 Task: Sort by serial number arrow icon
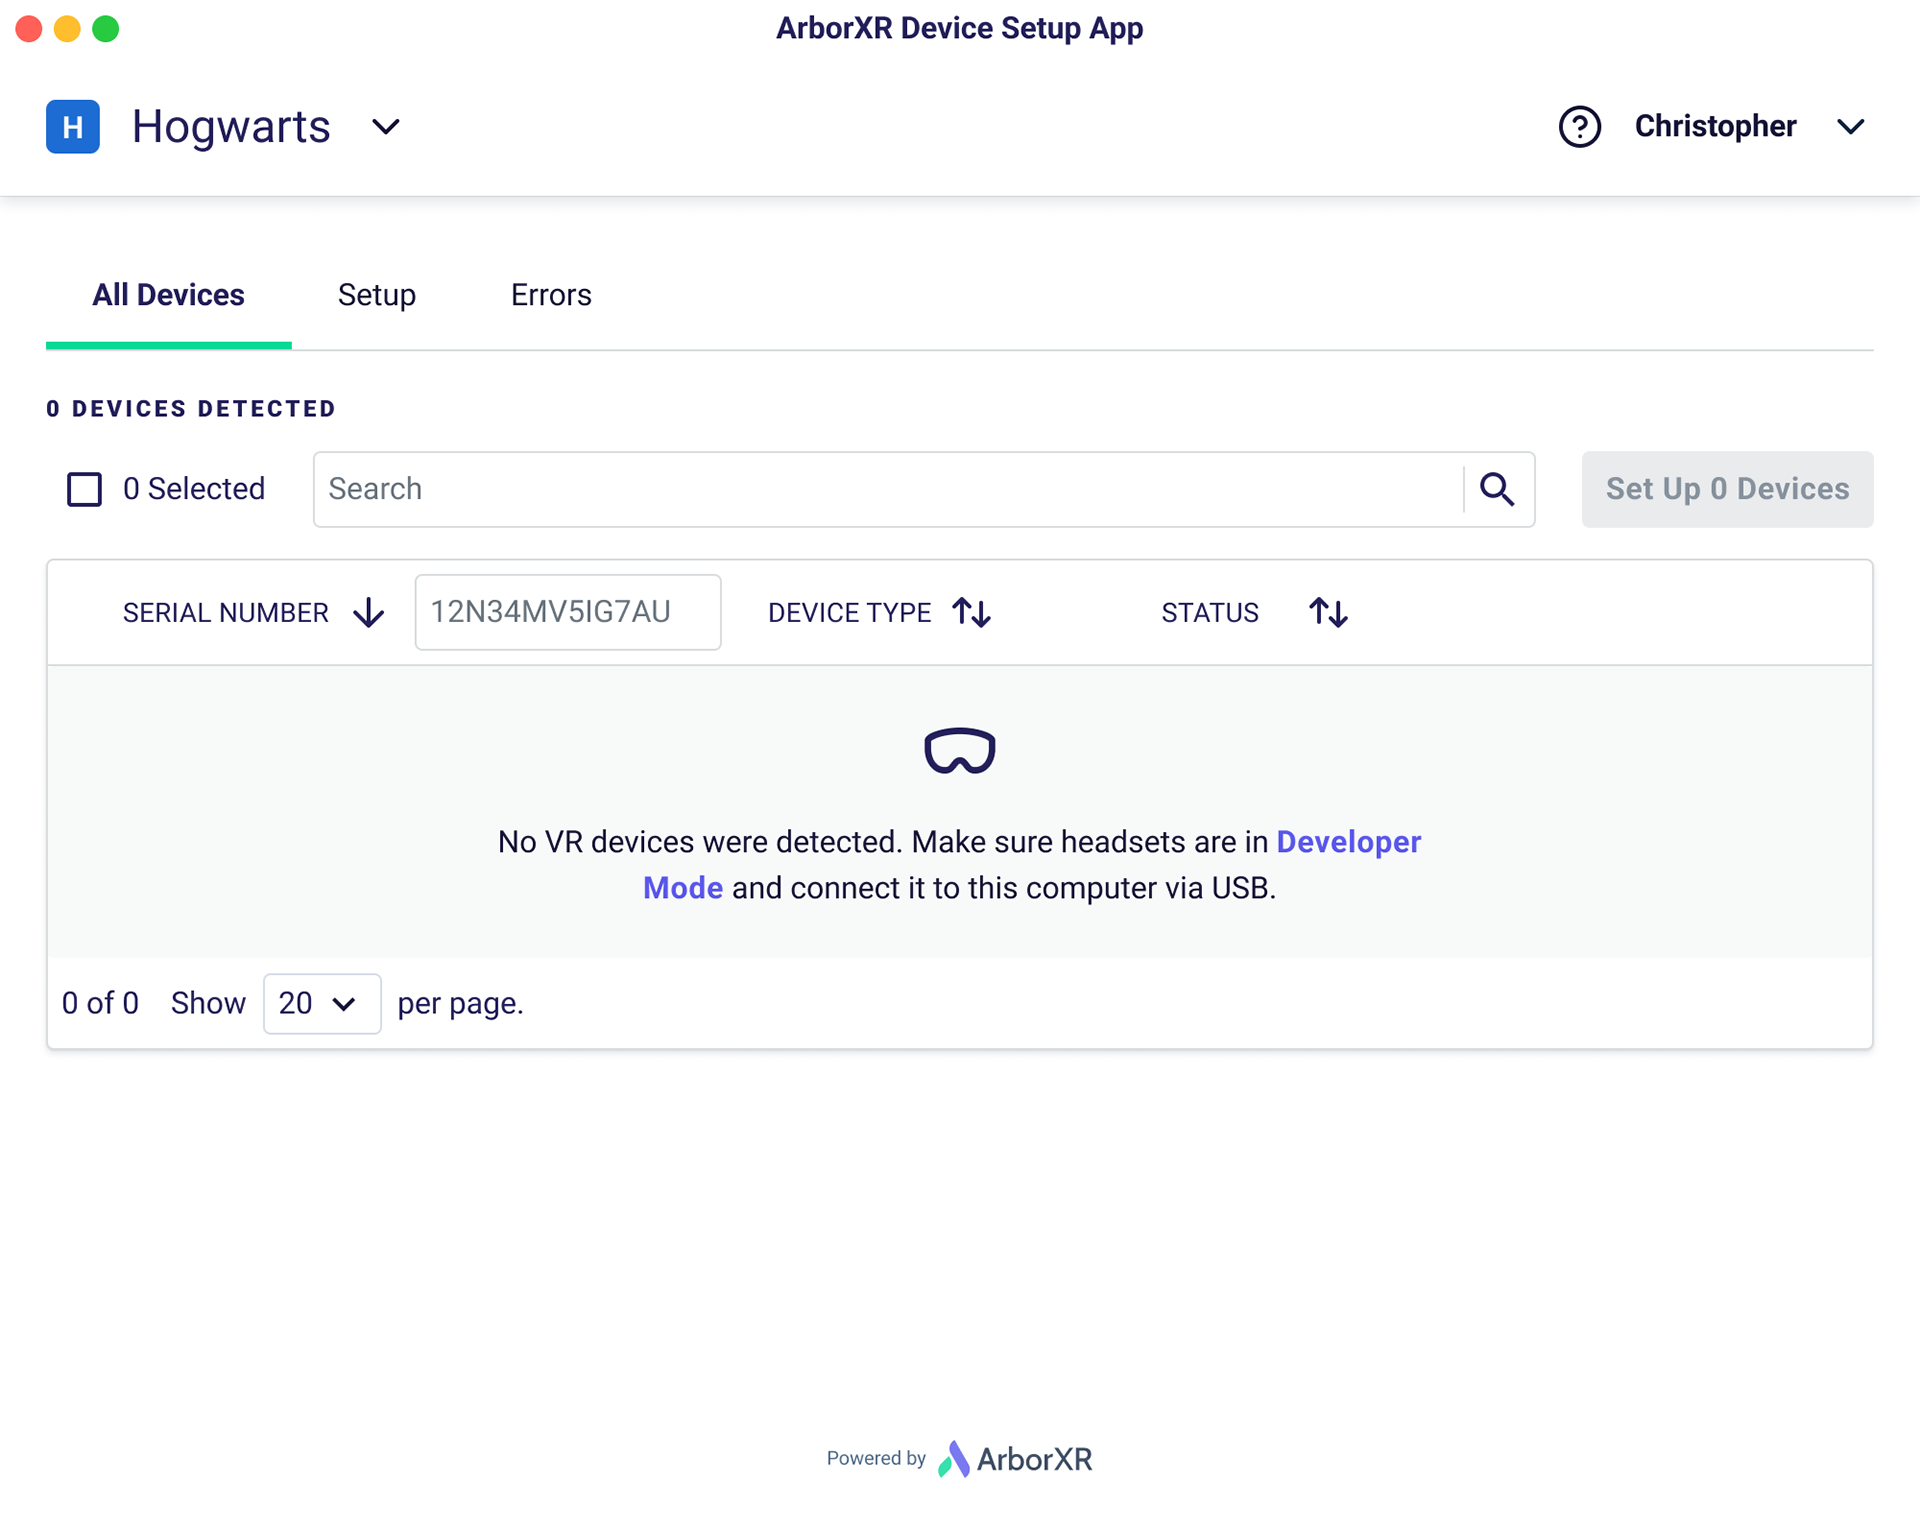(x=369, y=612)
